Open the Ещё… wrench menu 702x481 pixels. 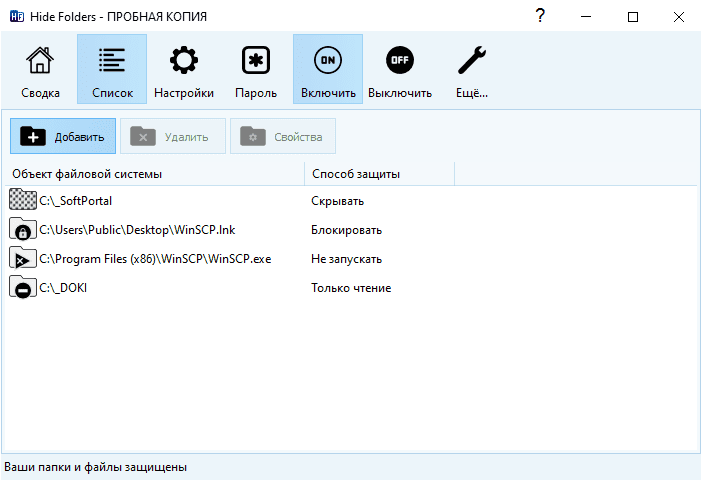pyautogui.click(x=472, y=69)
